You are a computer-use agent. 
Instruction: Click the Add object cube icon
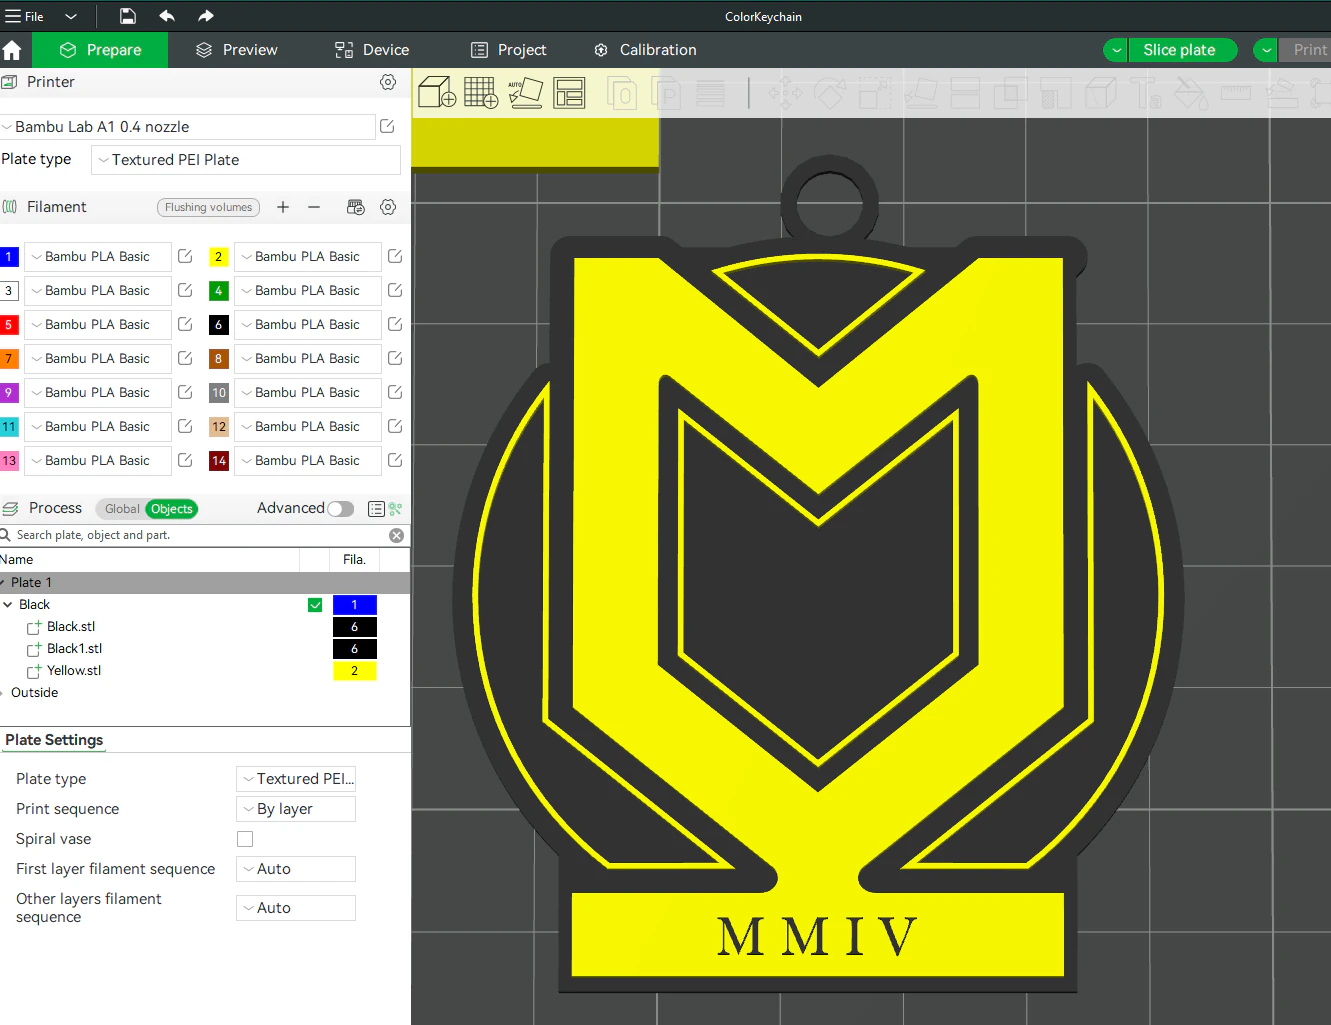point(437,93)
